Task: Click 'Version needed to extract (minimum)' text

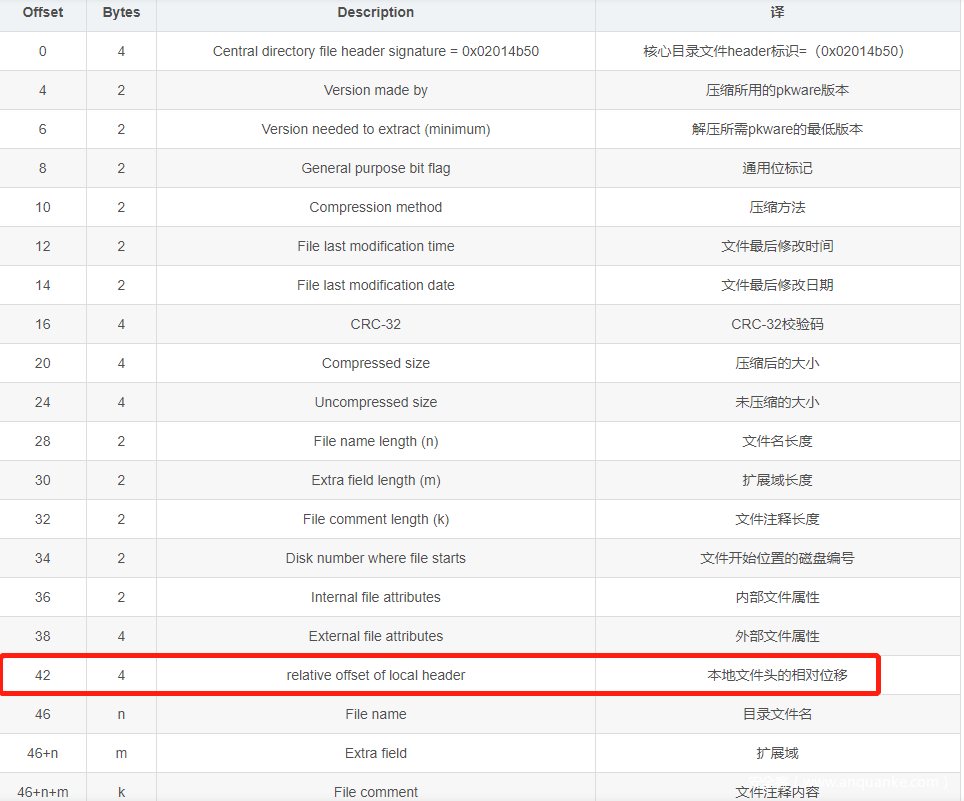Action: tap(375, 129)
